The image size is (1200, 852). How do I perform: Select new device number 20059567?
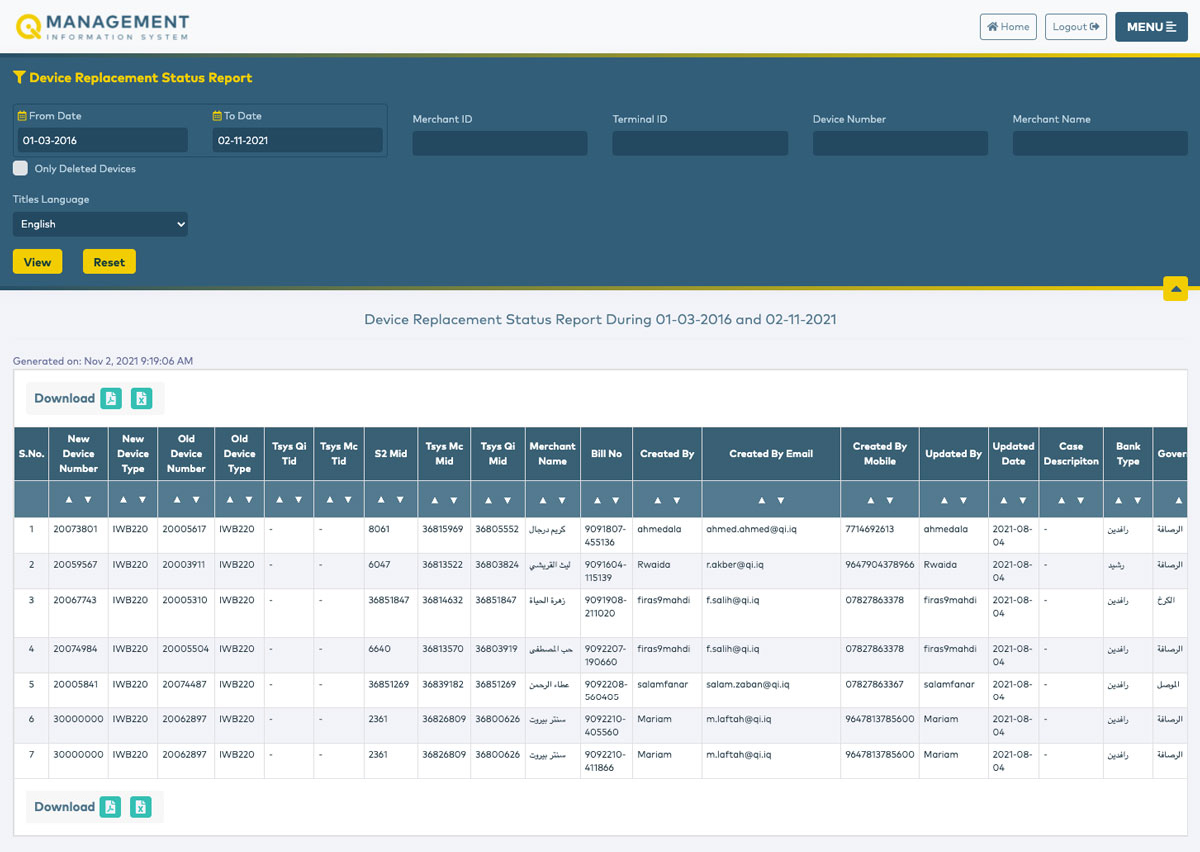pyautogui.click(x=76, y=565)
